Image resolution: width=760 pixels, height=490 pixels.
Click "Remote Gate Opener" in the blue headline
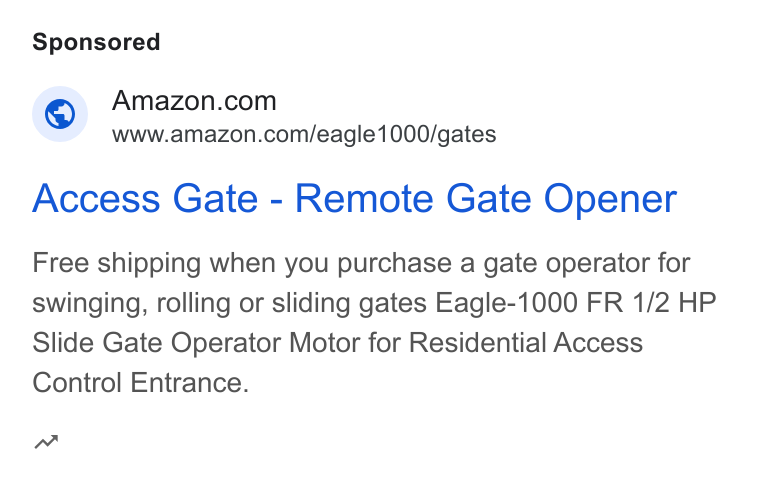click(486, 199)
